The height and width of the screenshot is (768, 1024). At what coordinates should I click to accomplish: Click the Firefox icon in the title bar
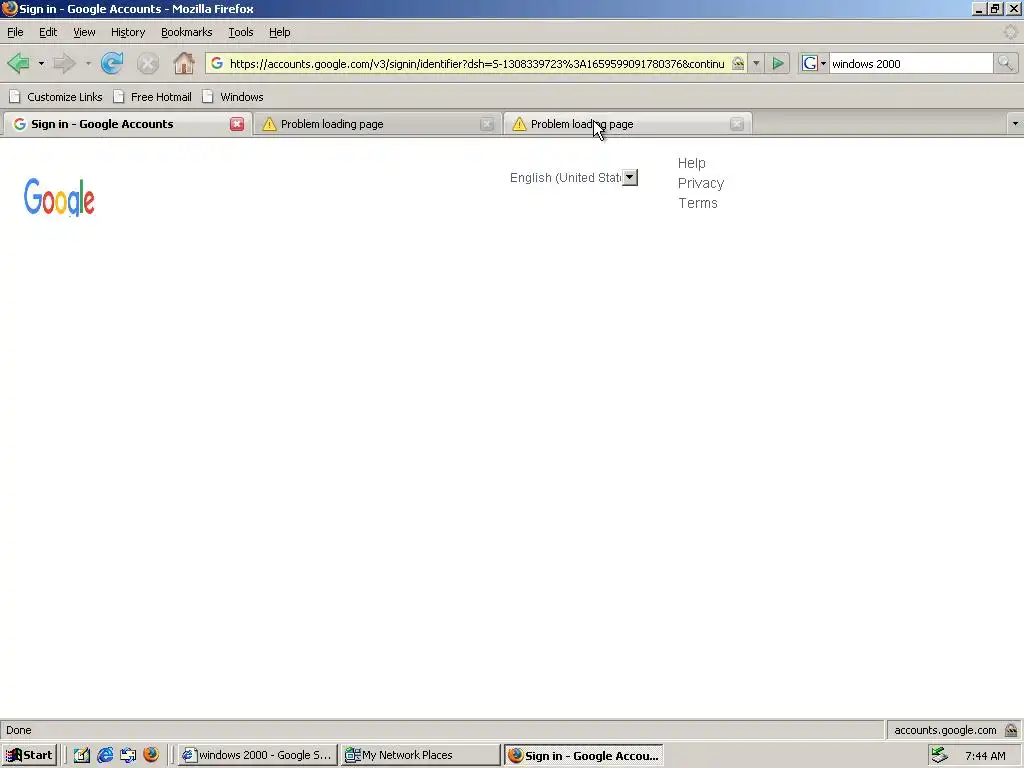click(x=9, y=8)
